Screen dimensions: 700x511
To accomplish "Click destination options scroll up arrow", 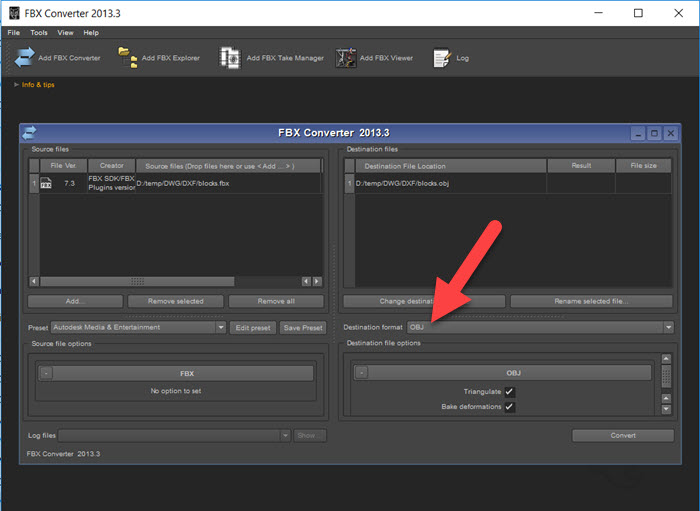I will coord(666,359).
